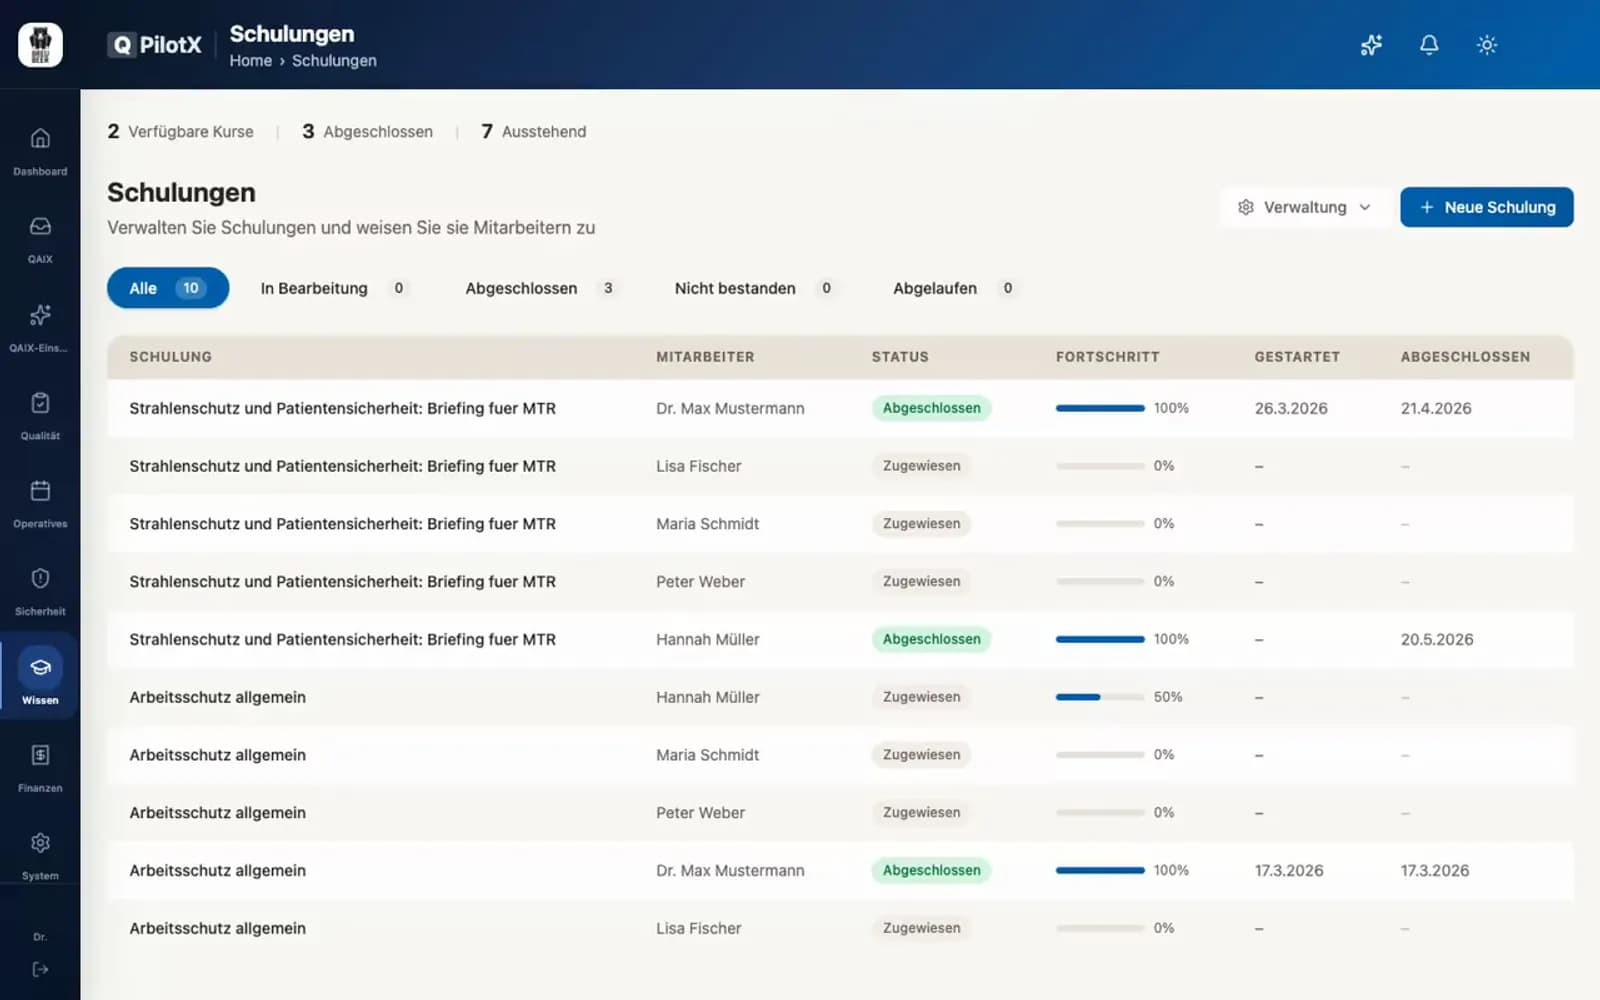The width and height of the screenshot is (1600, 1000).
Task: Click the 7 Ausstehend statistic
Action: point(533,131)
